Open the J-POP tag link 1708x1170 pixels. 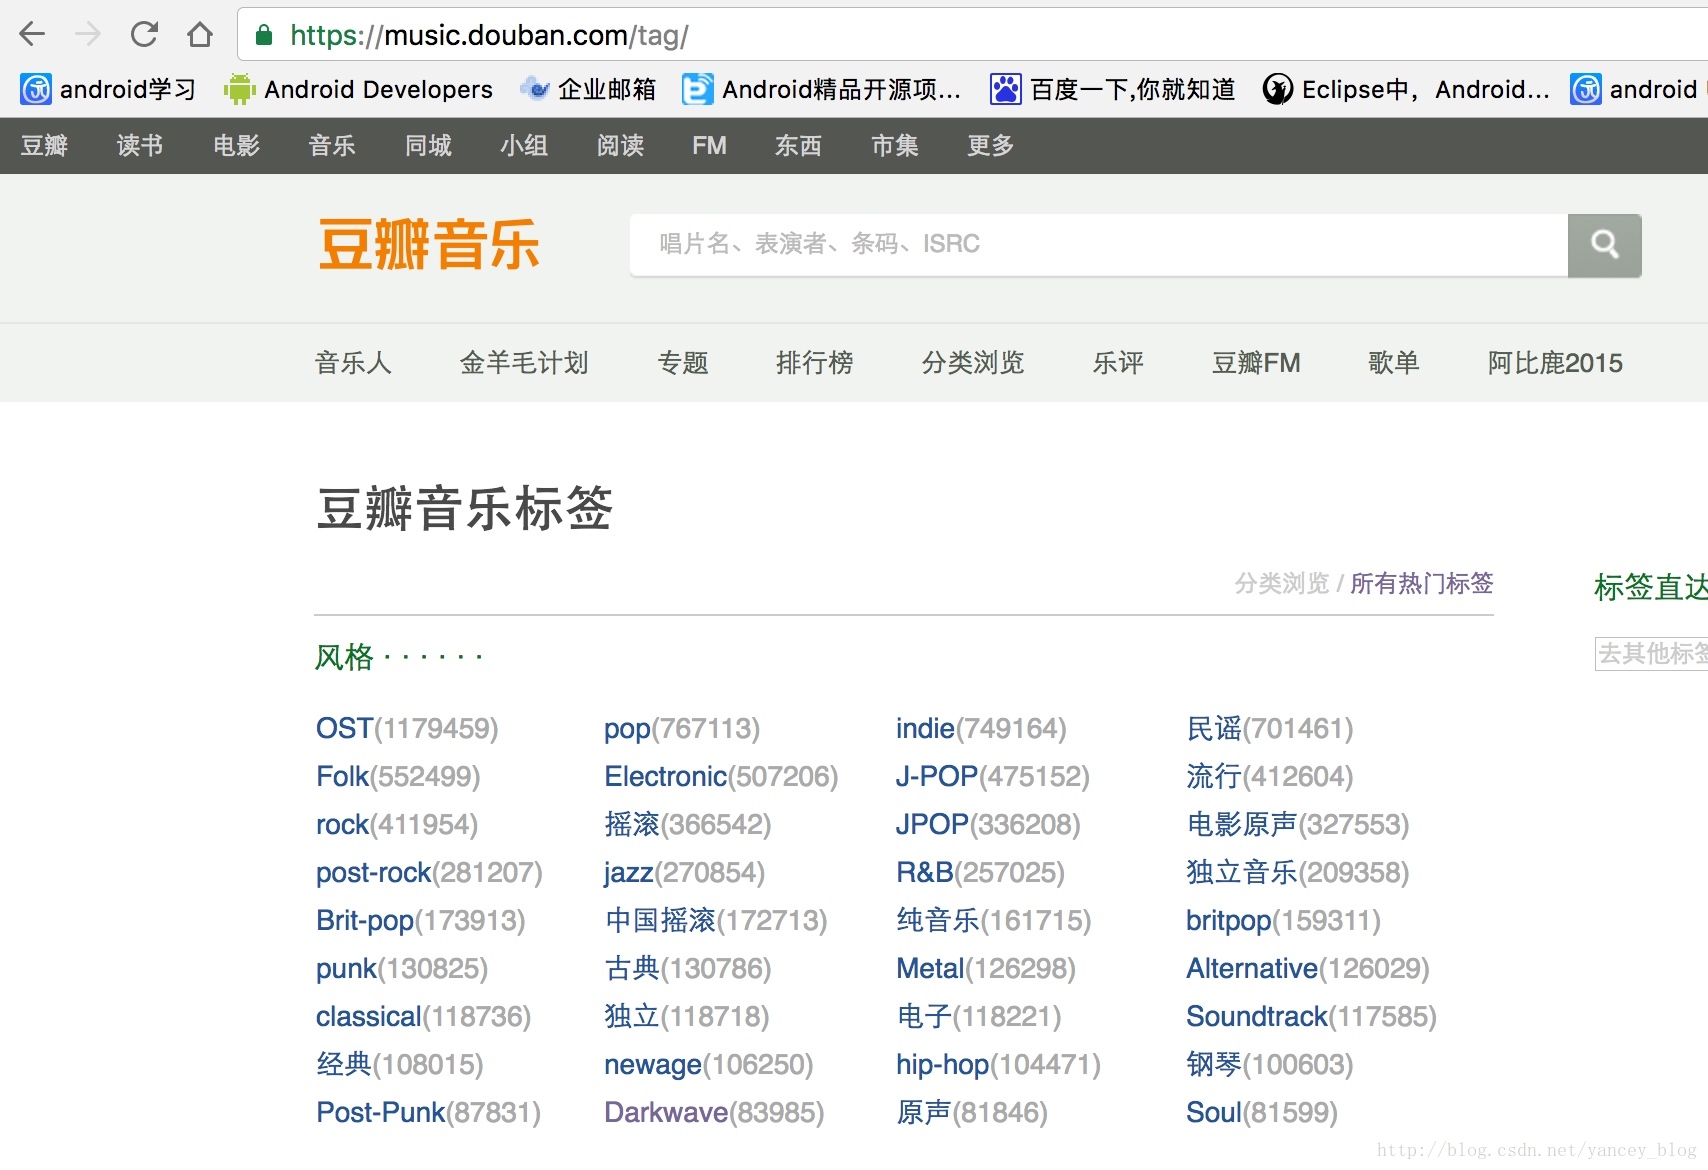point(937,776)
